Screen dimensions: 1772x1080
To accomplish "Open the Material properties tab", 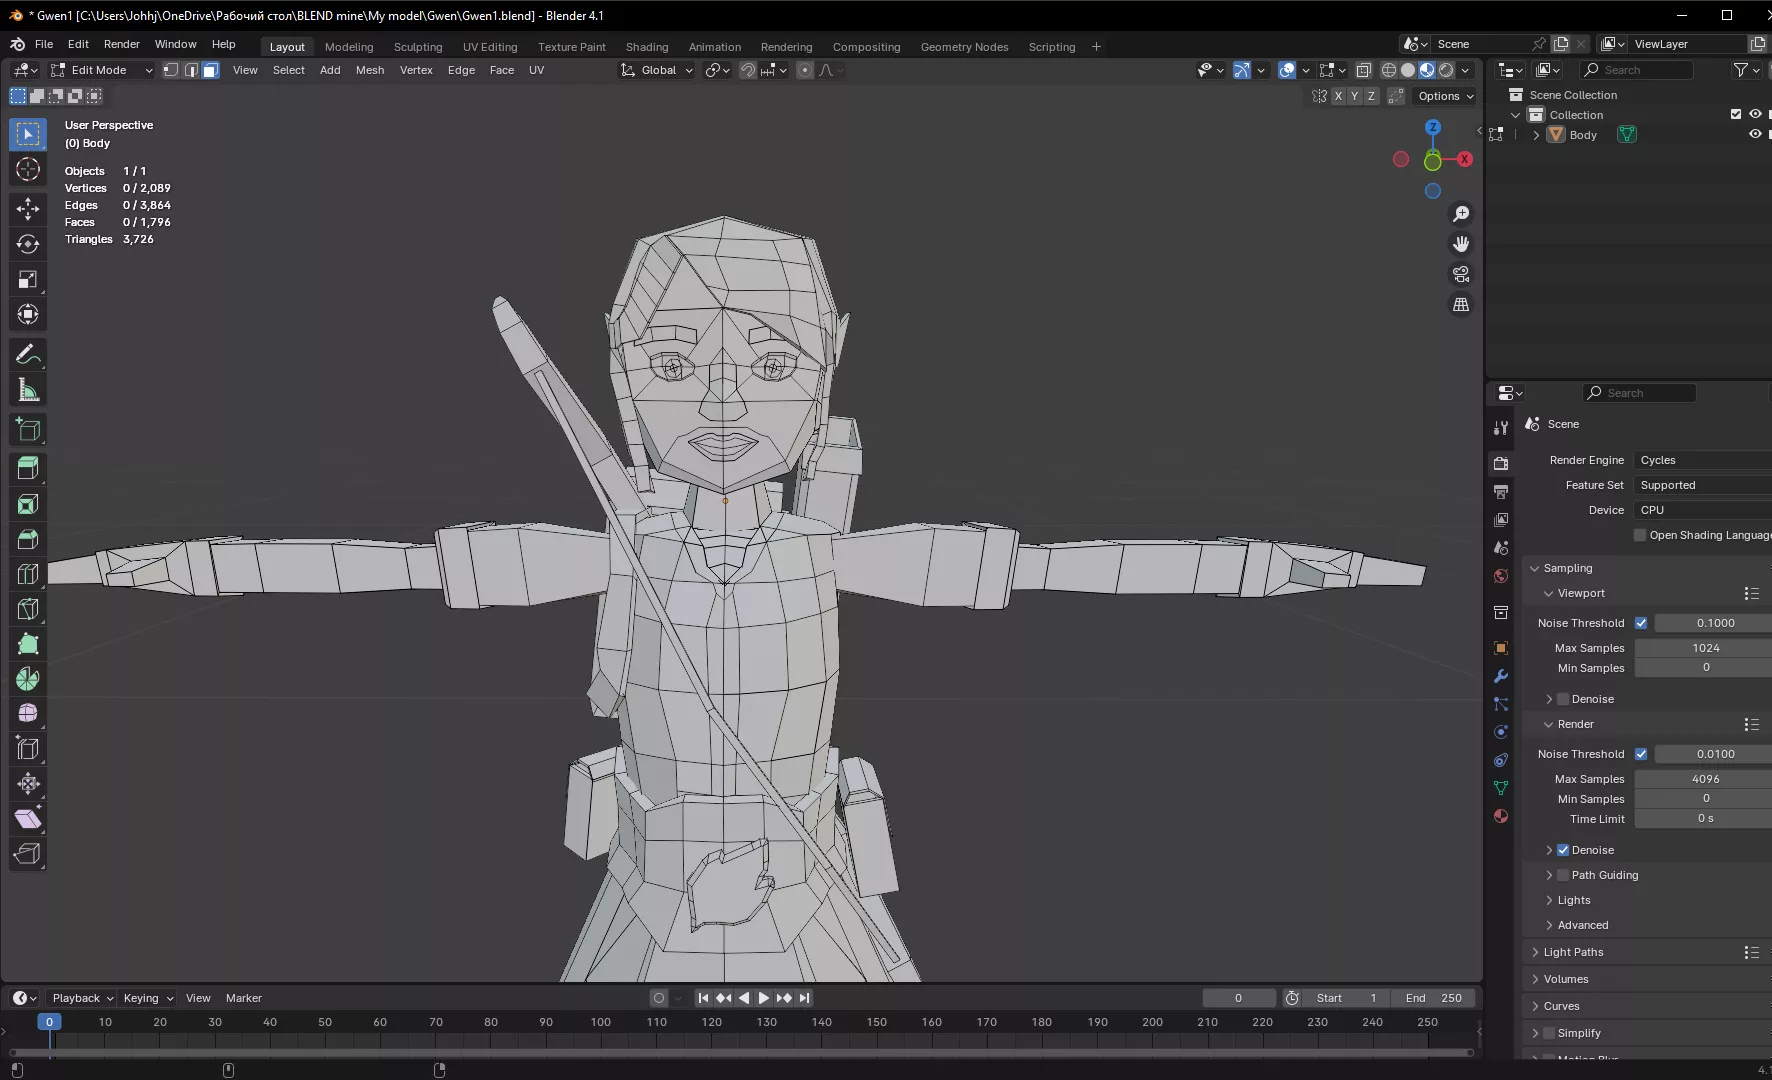I will click(1501, 816).
